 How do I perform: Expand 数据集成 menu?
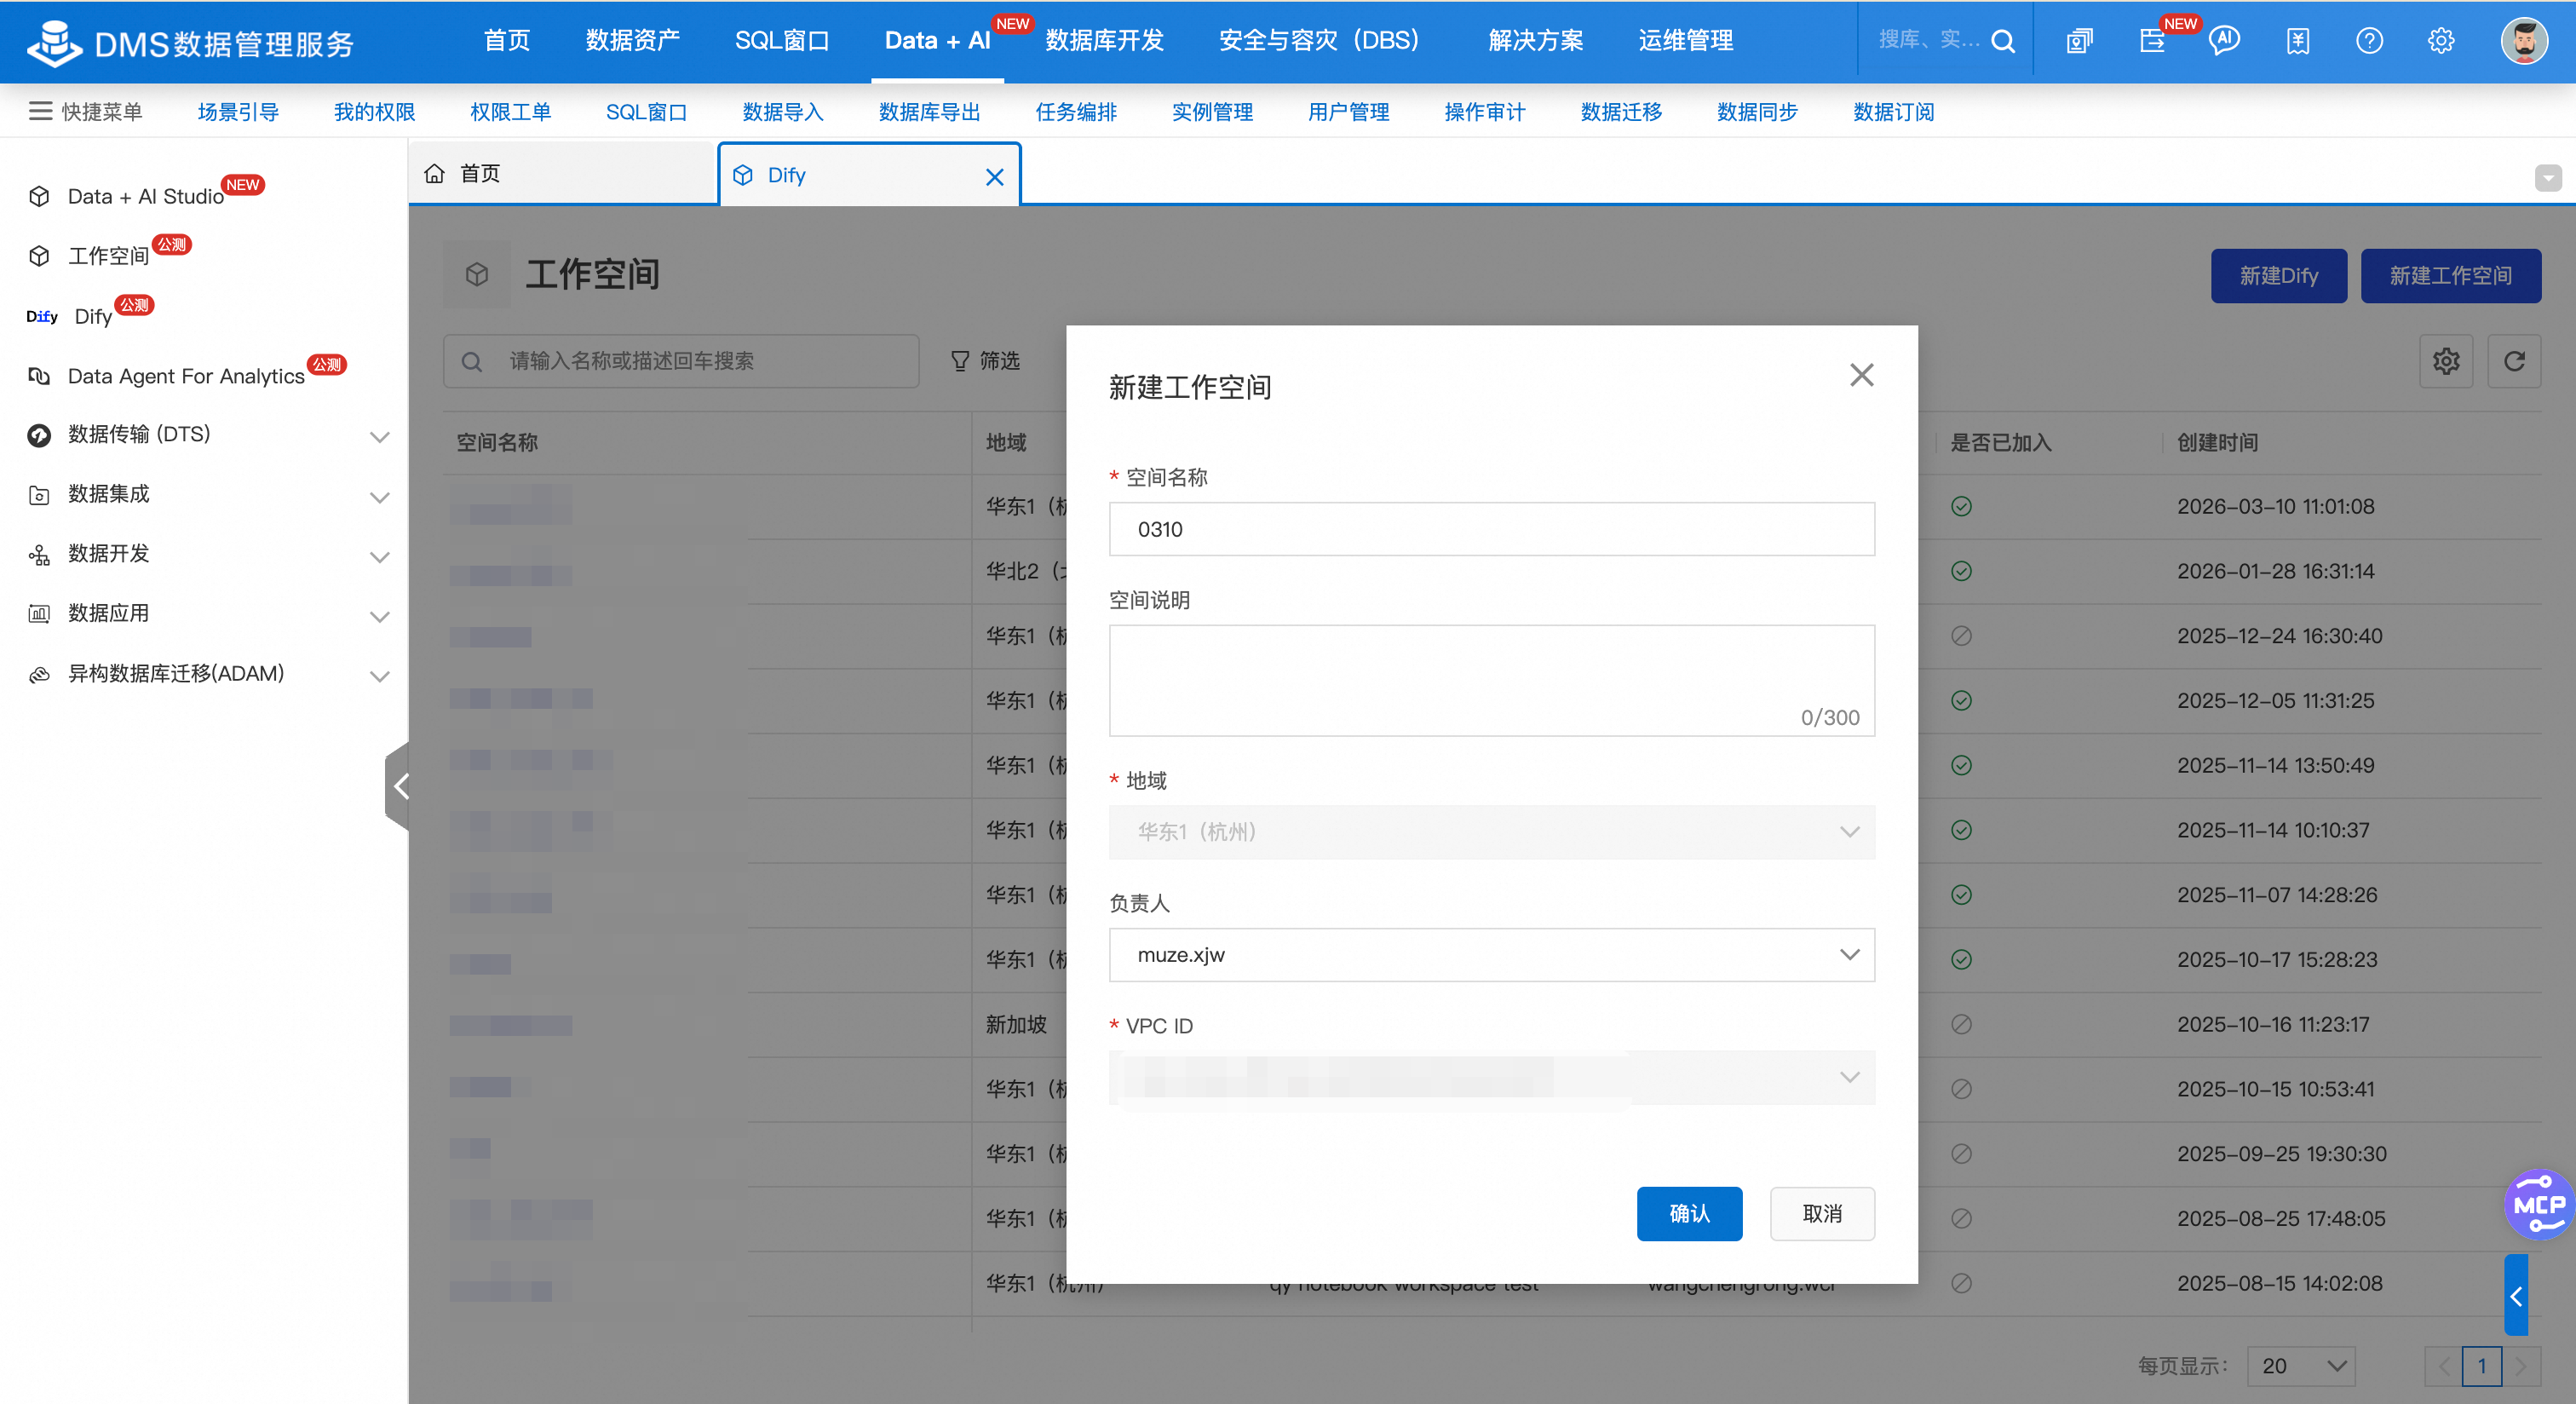[x=379, y=496]
